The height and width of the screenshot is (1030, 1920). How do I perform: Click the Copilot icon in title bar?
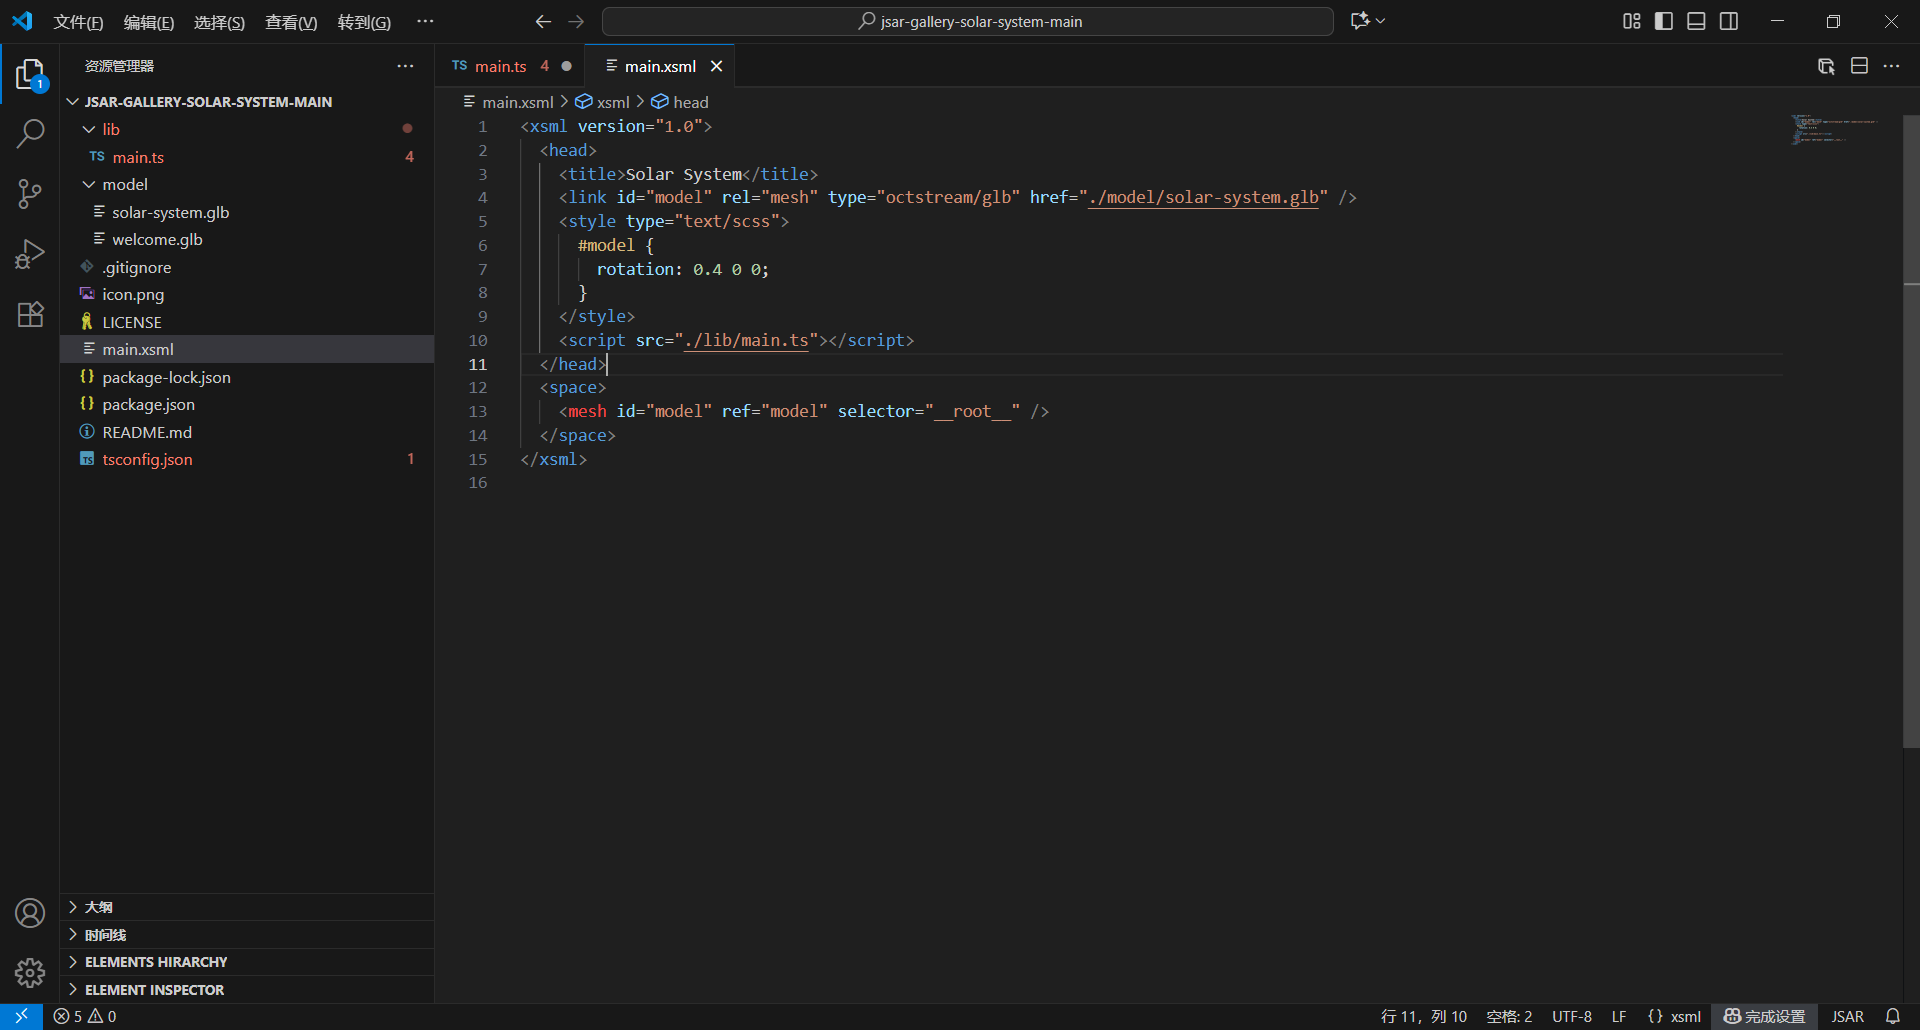tap(1359, 21)
